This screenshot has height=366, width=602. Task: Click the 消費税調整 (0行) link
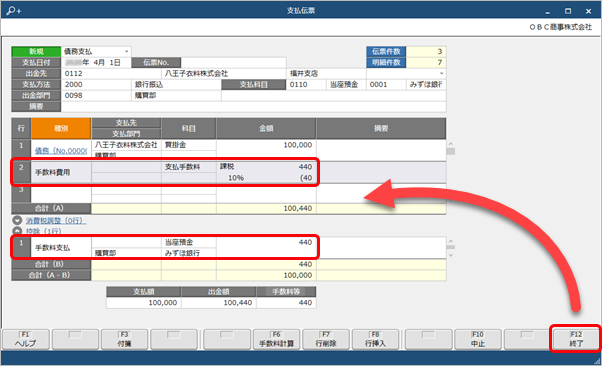[x=56, y=220]
